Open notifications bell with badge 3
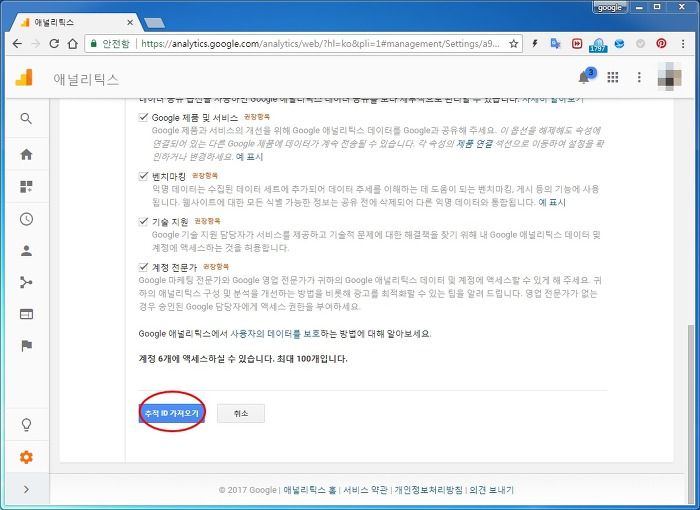 click(585, 77)
